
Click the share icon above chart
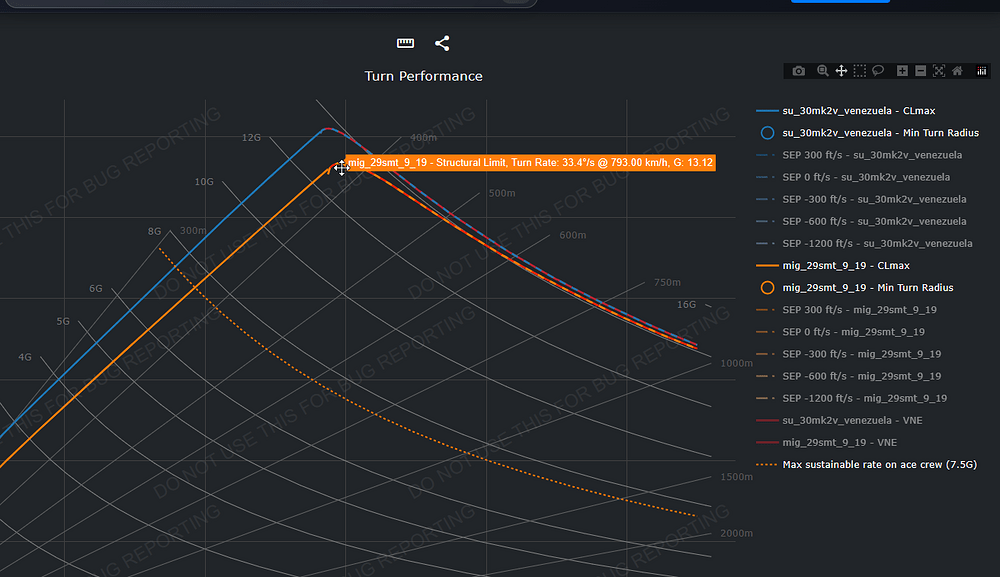tap(442, 43)
